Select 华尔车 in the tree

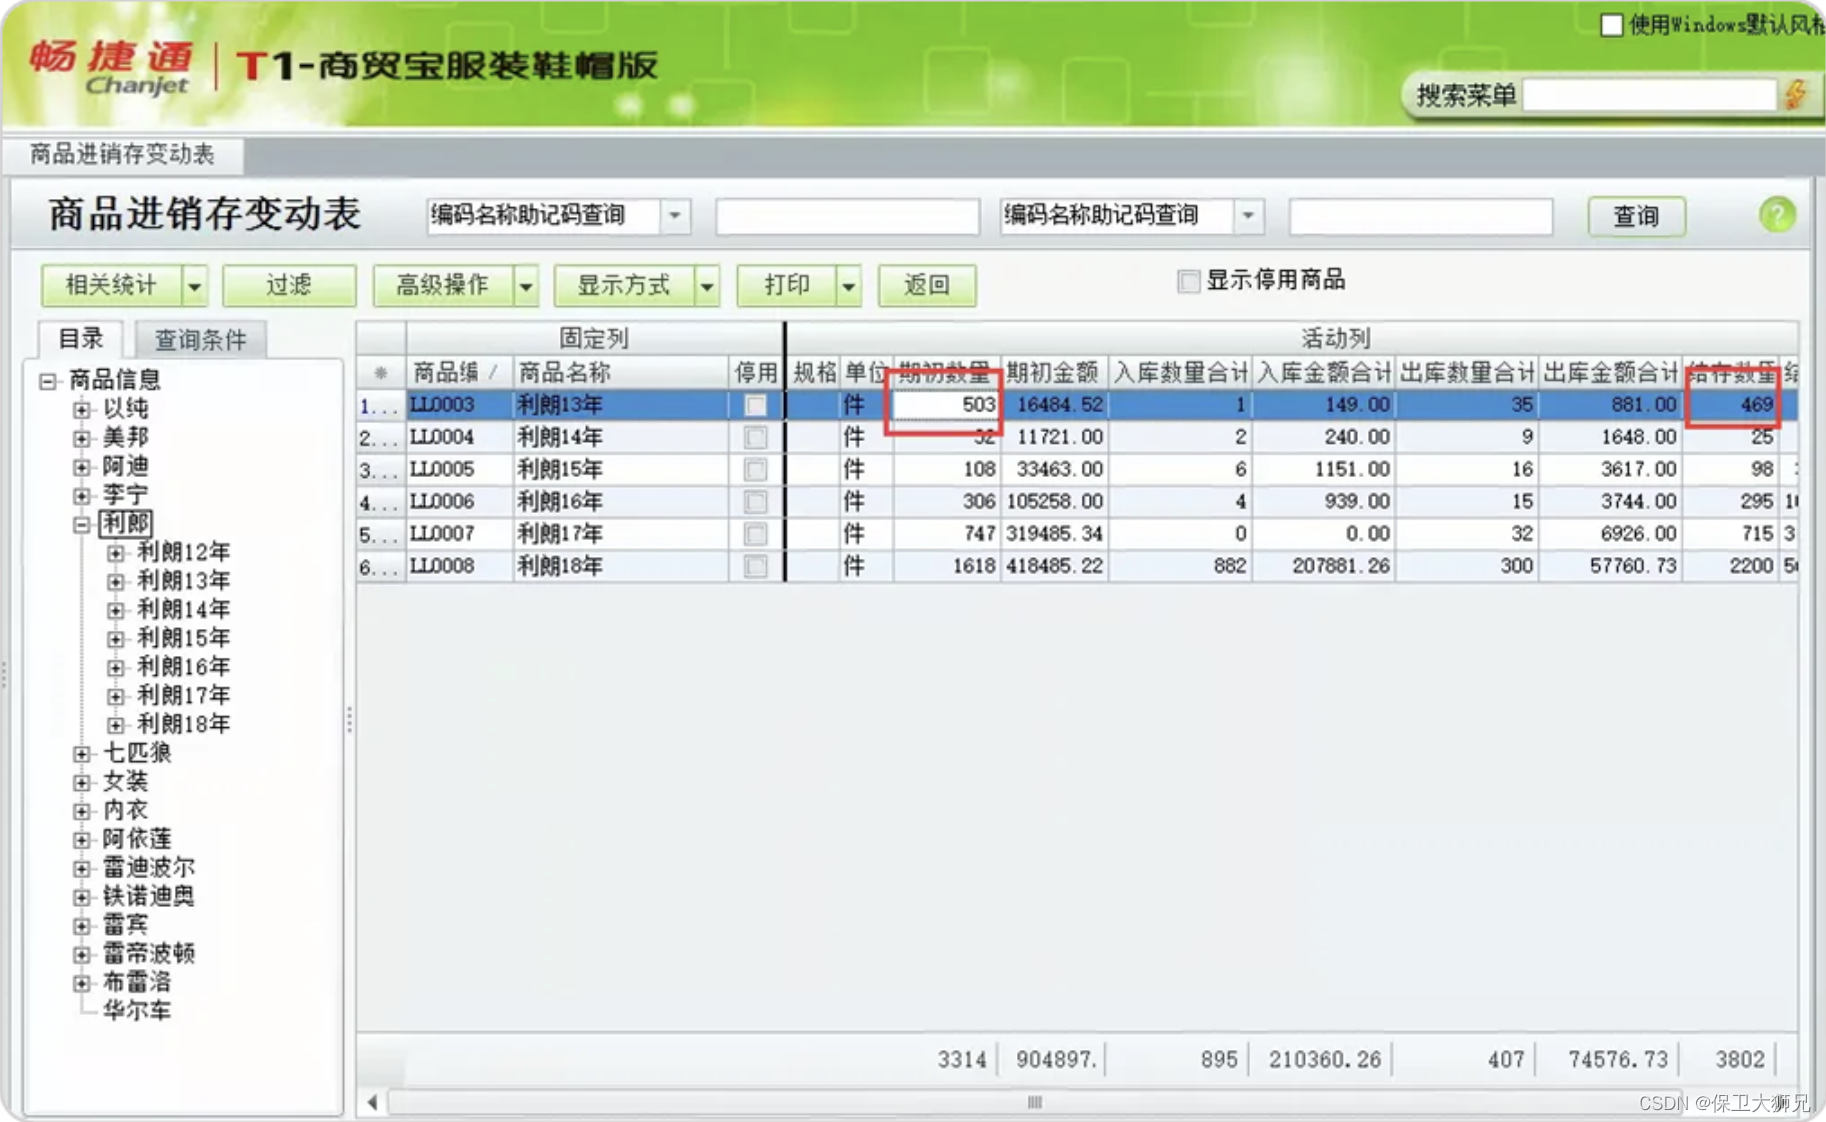(x=137, y=1011)
